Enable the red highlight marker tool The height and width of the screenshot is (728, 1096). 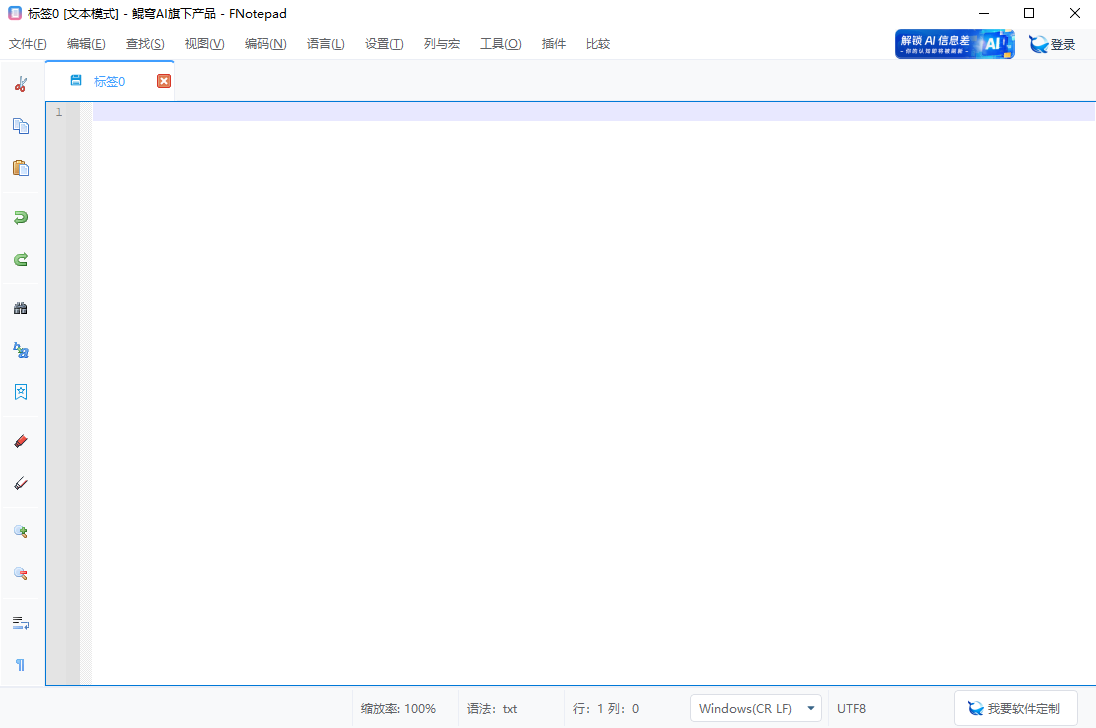point(21,440)
